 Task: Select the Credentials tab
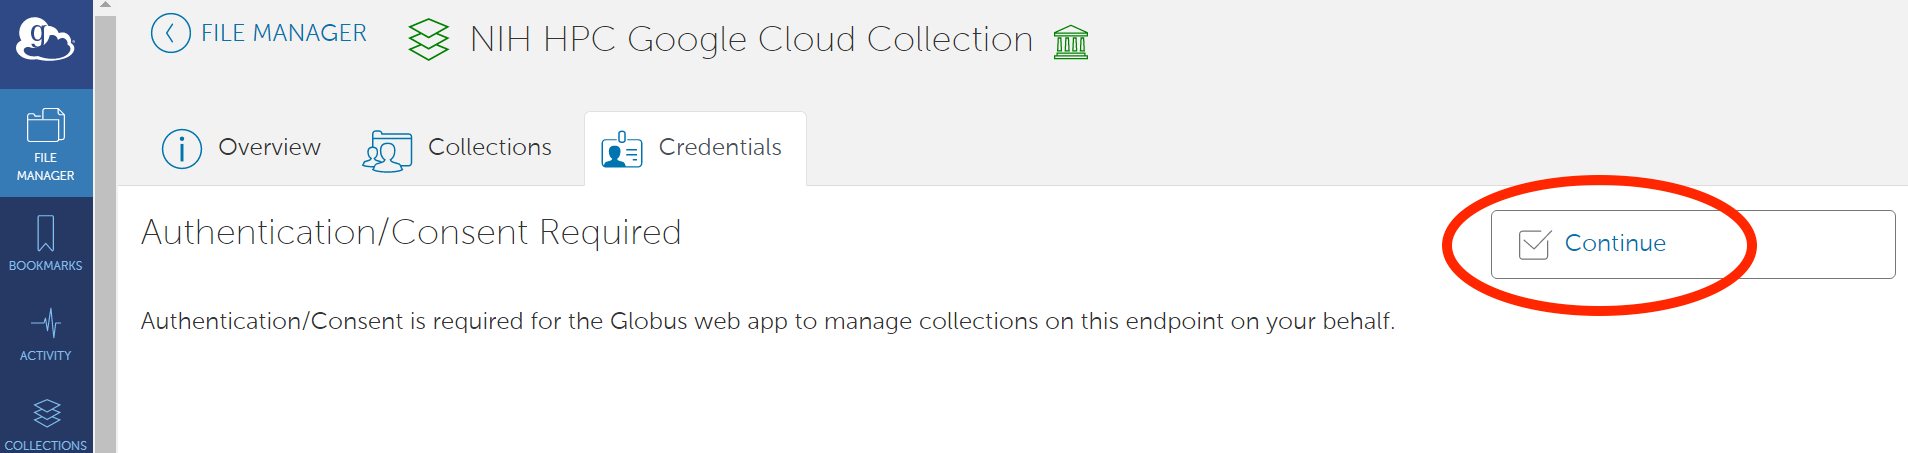[720, 148]
